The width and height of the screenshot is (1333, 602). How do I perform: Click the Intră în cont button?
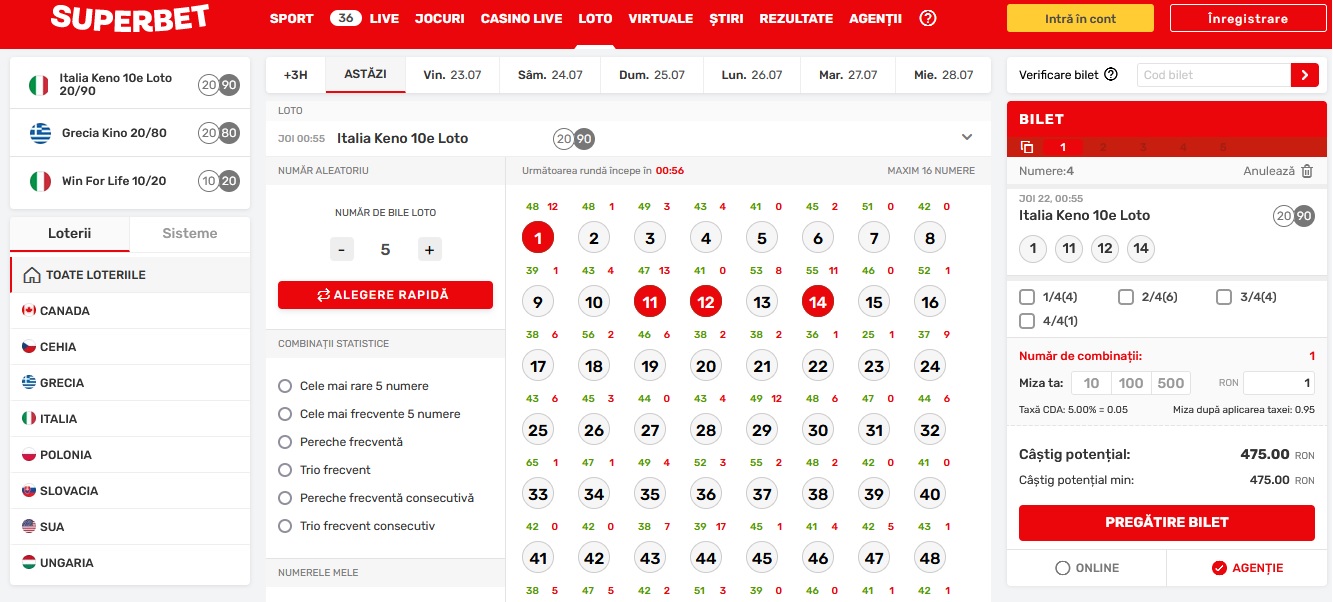[1080, 18]
